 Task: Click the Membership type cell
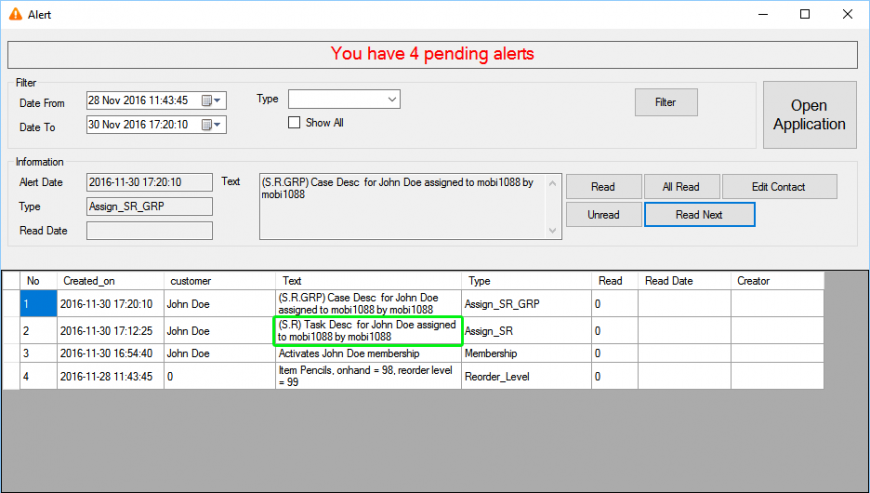click(527, 353)
